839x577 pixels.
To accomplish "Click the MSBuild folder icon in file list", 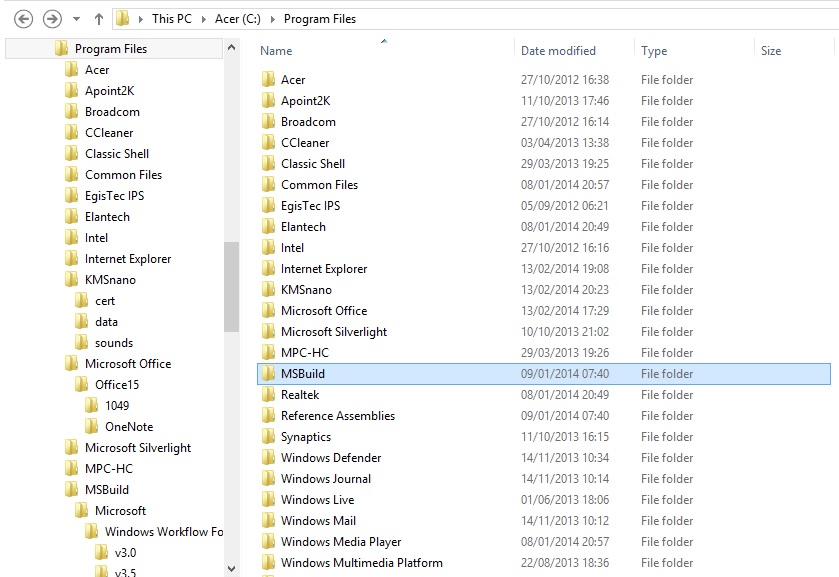I will point(269,374).
